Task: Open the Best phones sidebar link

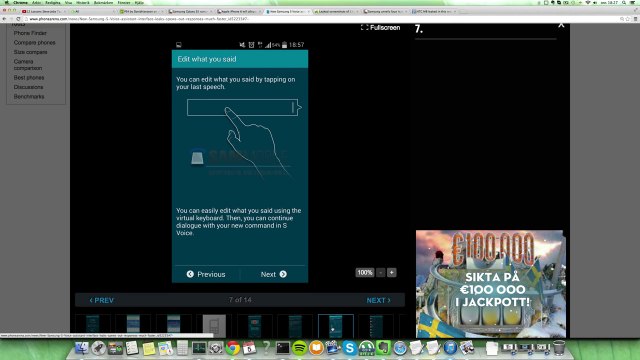Action: [x=29, y=78]
